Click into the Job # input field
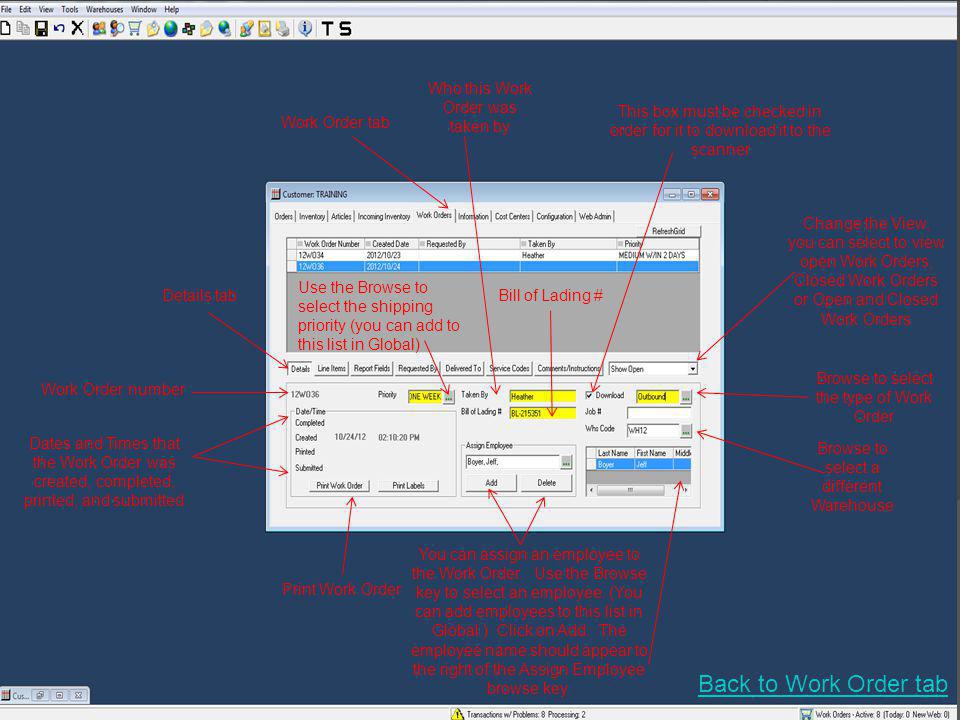The image size is (960, 720). (659, 413)
